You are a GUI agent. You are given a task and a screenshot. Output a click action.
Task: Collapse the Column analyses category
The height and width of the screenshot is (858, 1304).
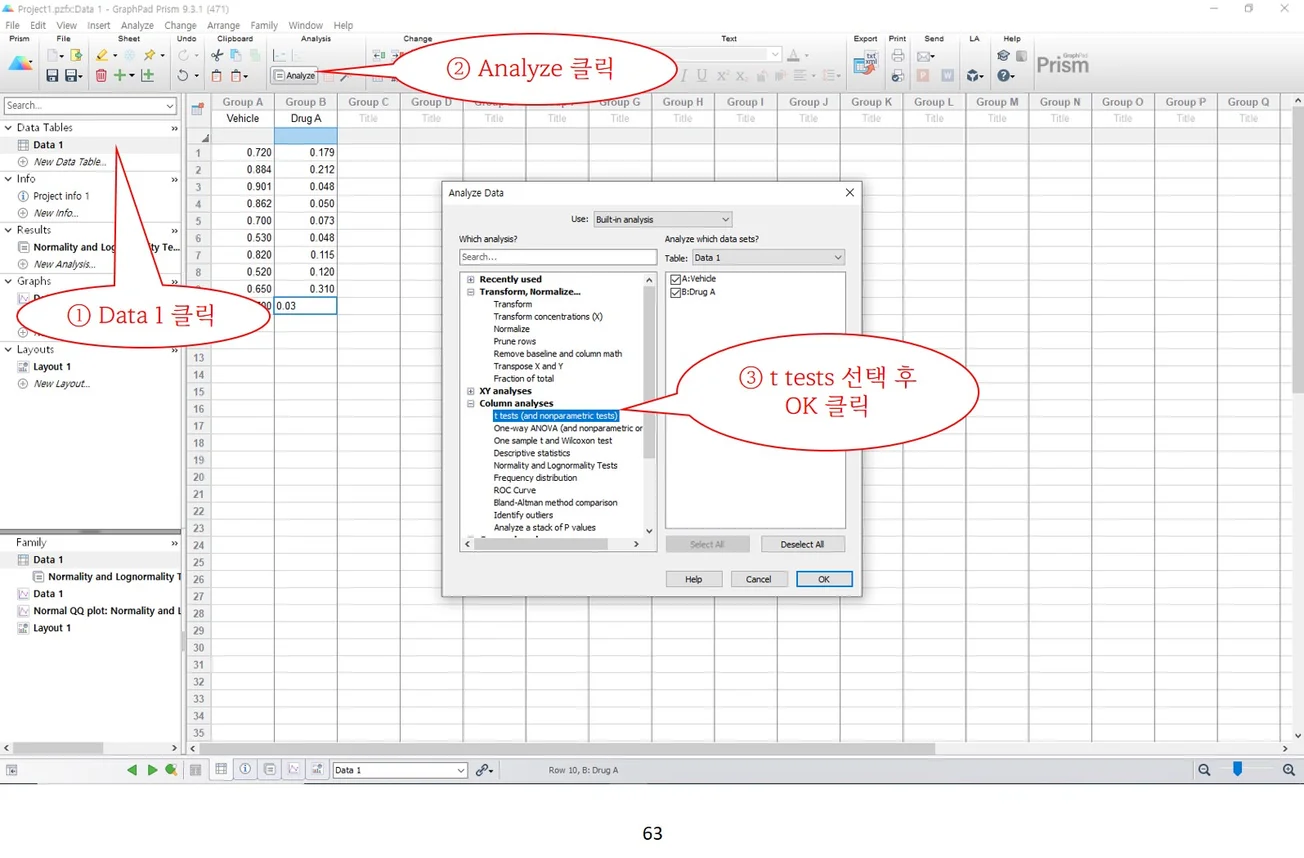coord(470,404)
